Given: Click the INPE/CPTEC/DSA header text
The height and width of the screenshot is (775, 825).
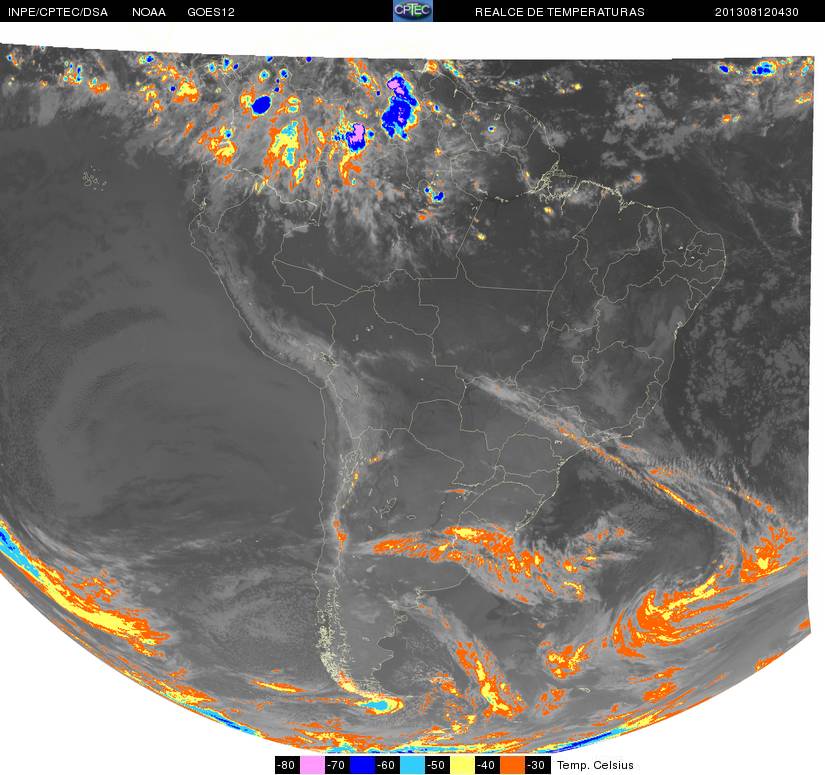Looking at the screenshot, I should pyautogui.click(x=58, y=12).
